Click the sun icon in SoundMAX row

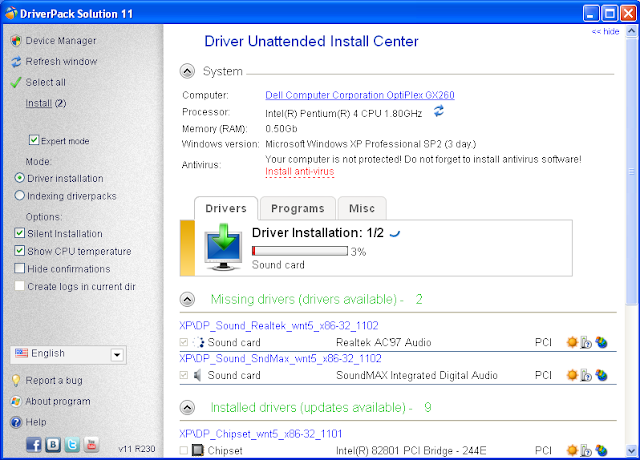[x=572, y=375]
